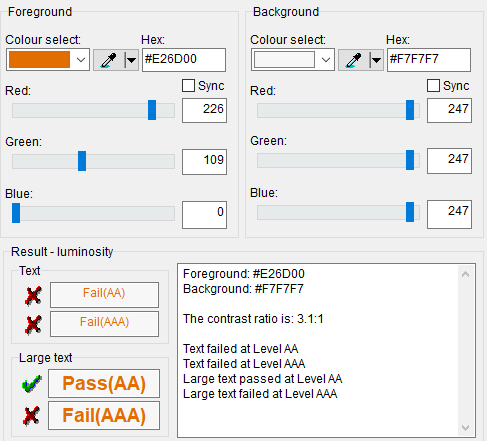Click the foreground Green value box 109
The image size is (487, 441).
pyautogui.click(x=204, y=162)
